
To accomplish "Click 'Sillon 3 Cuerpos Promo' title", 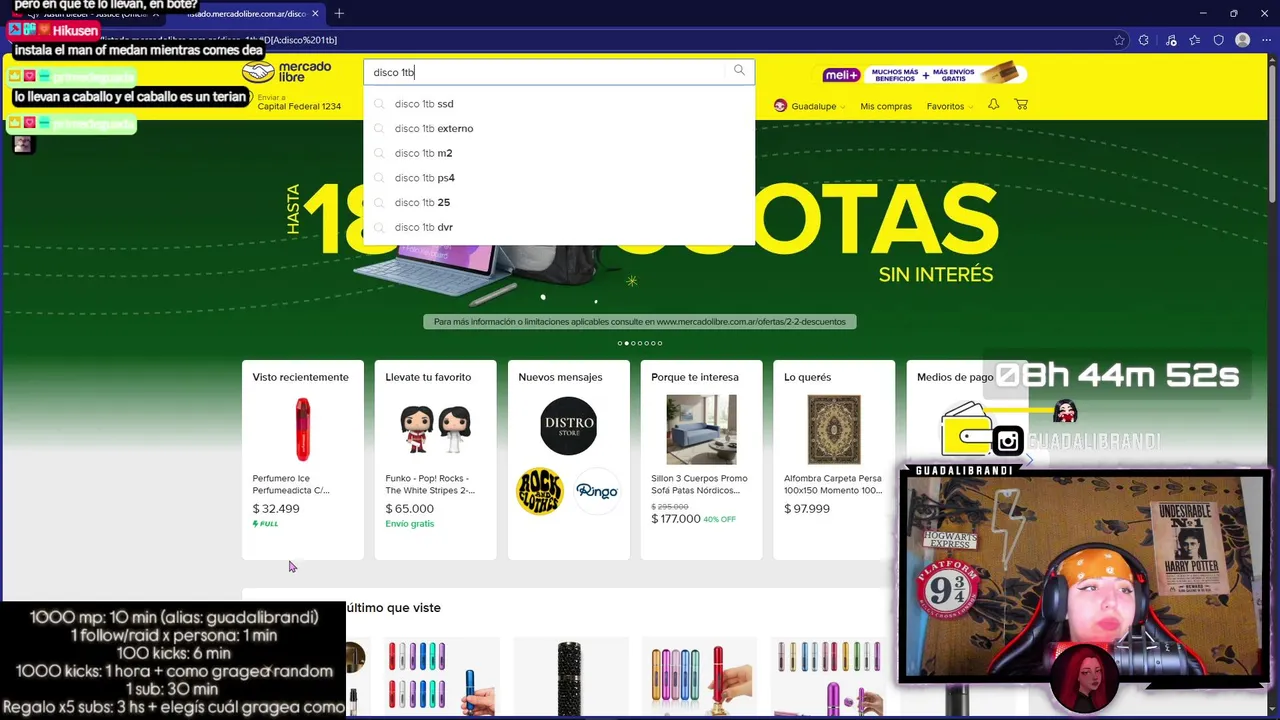I will (x=699, y=484).
